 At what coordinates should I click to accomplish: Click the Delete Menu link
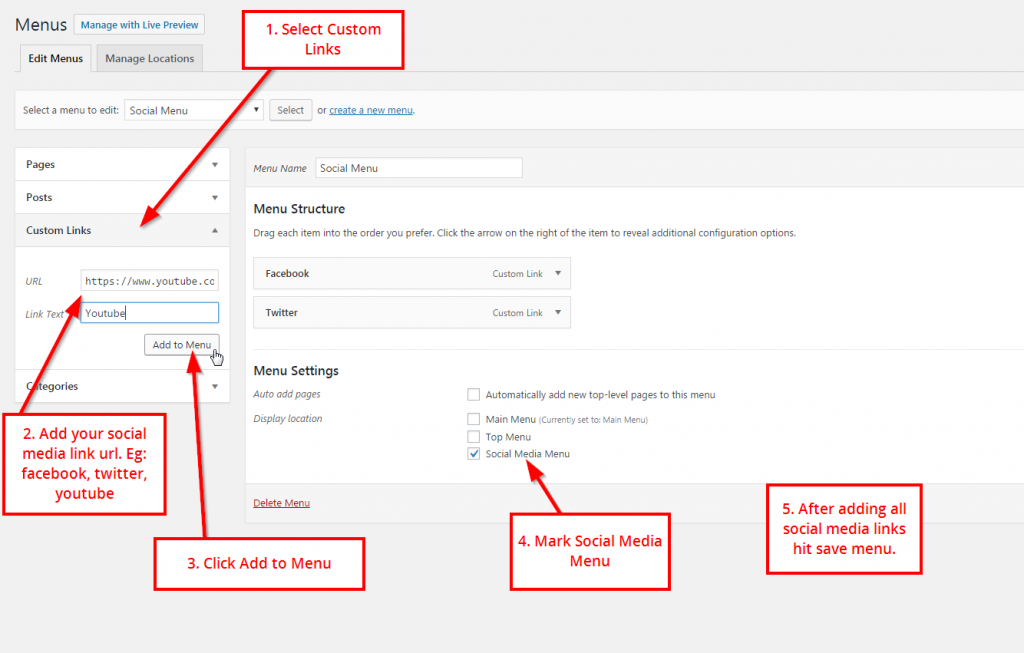tap(281, 502)
